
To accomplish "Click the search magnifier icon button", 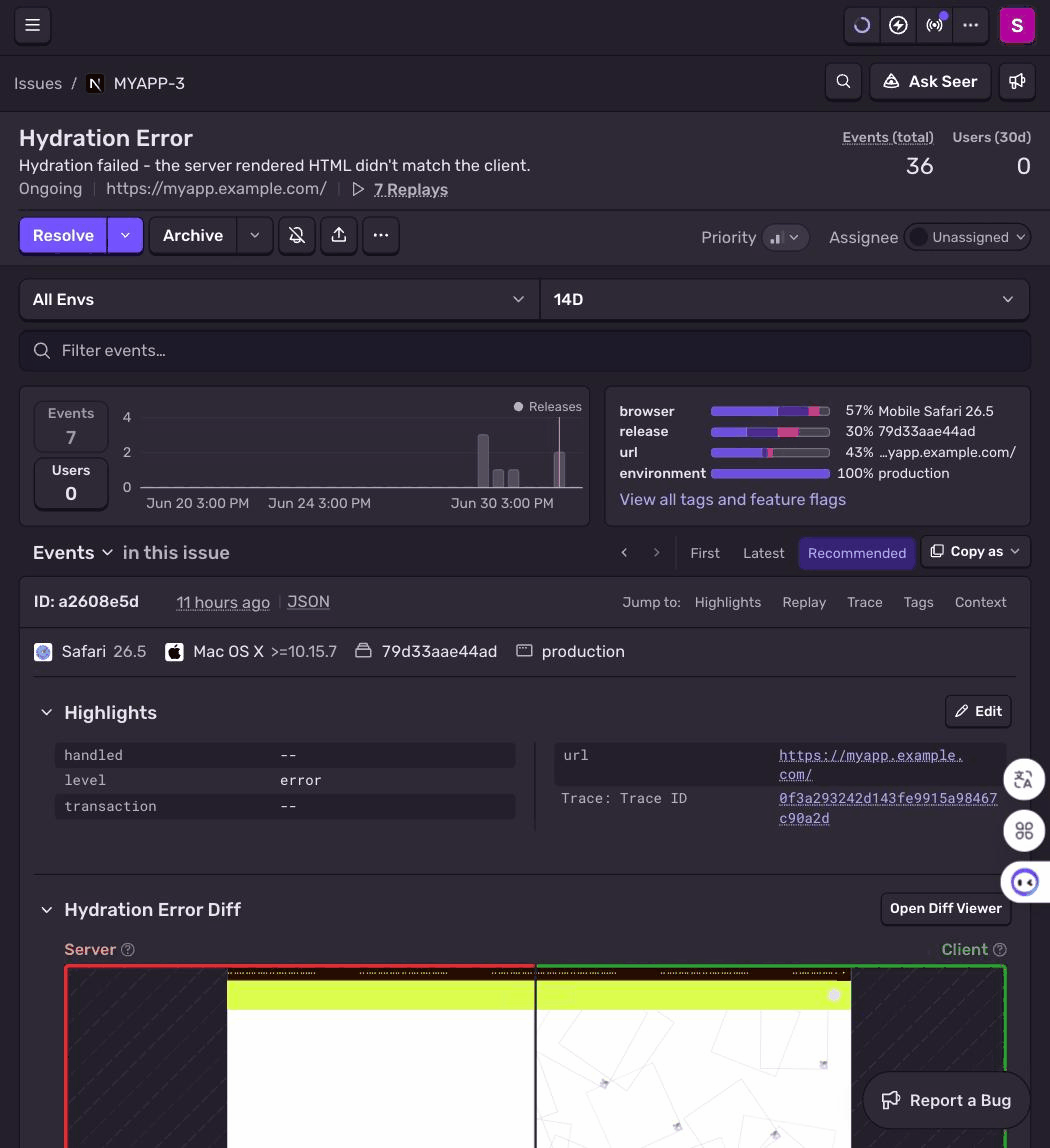I will pyautogui.click(x=844, y=81).
